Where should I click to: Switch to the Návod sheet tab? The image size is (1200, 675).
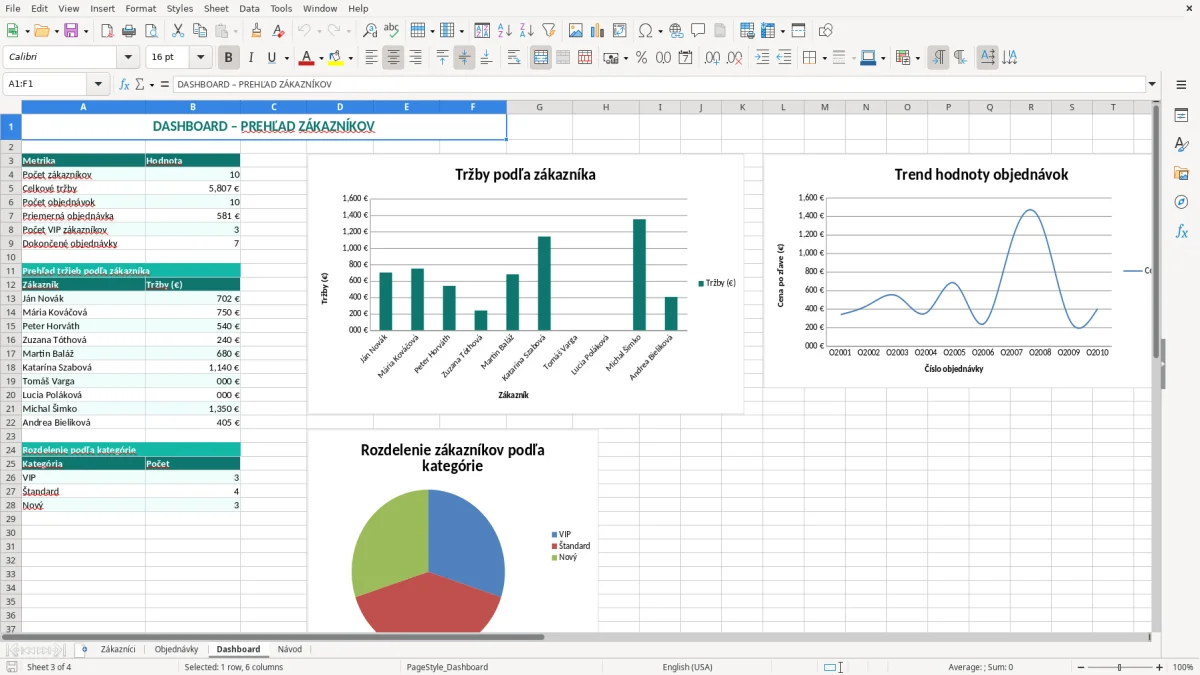(x=290, y=649)
